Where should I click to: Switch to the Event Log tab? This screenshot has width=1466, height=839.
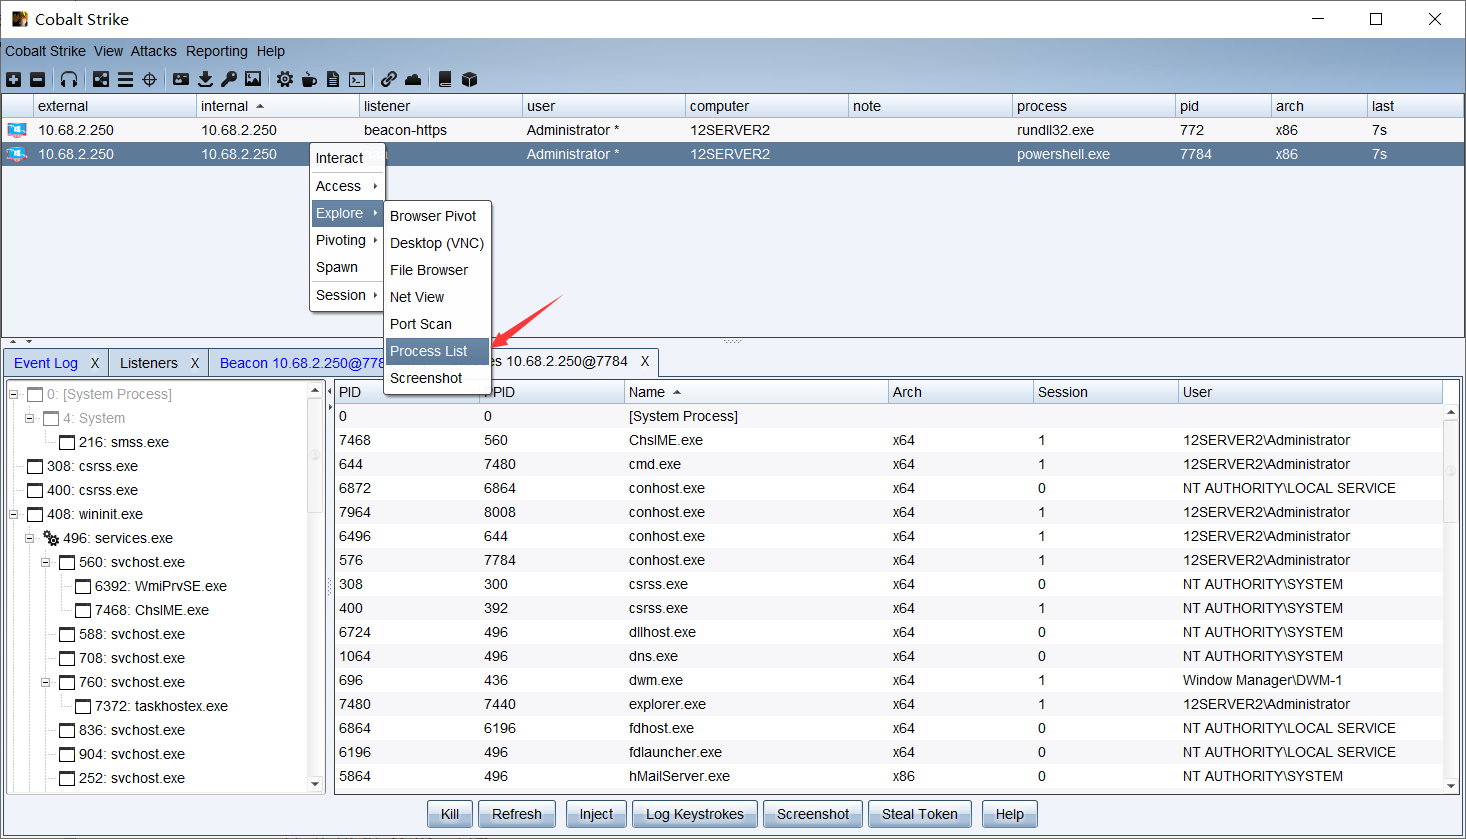pos(46,363)
